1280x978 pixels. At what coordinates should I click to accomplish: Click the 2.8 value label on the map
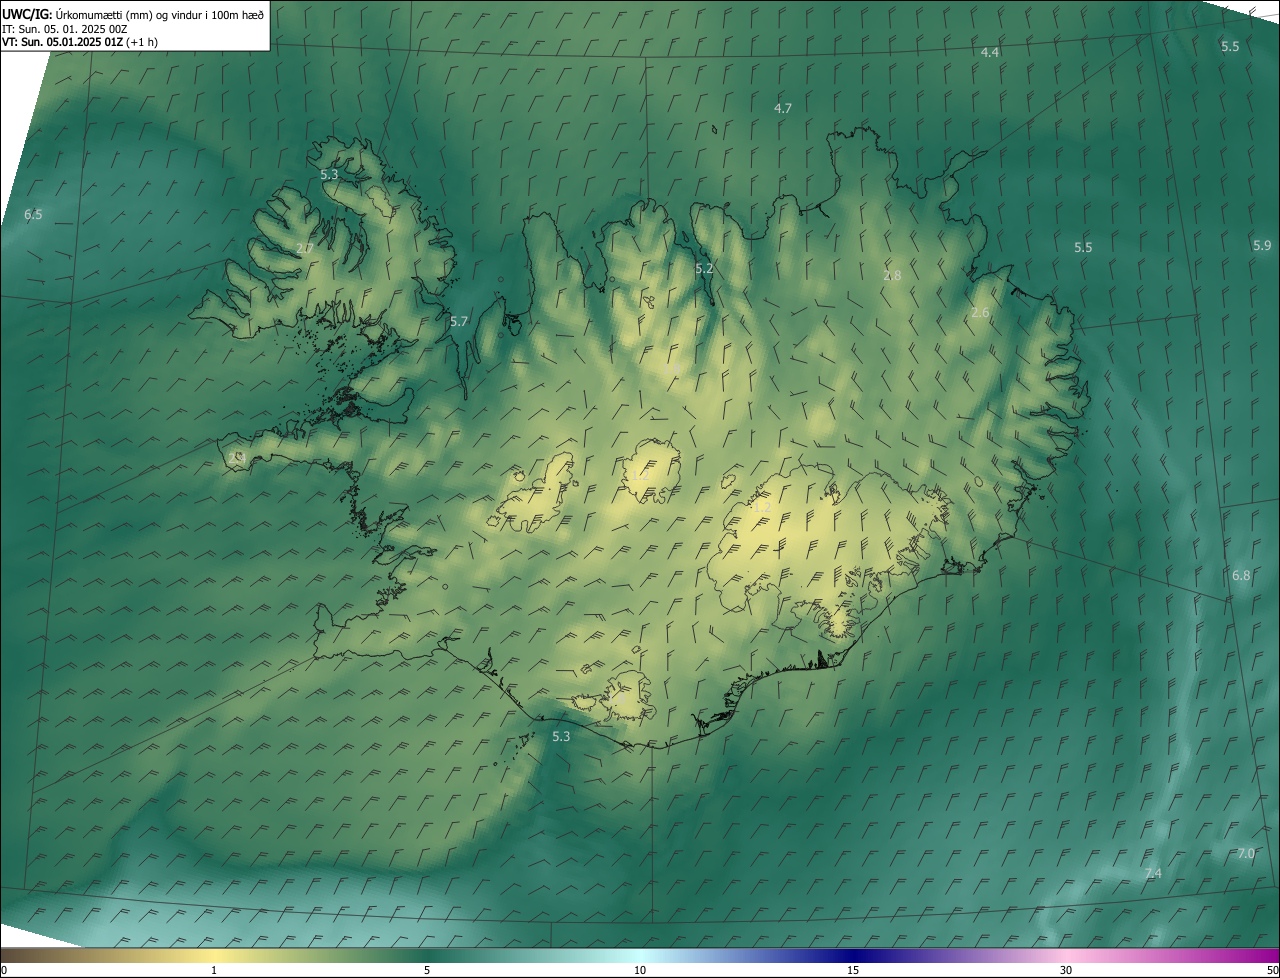892,275
